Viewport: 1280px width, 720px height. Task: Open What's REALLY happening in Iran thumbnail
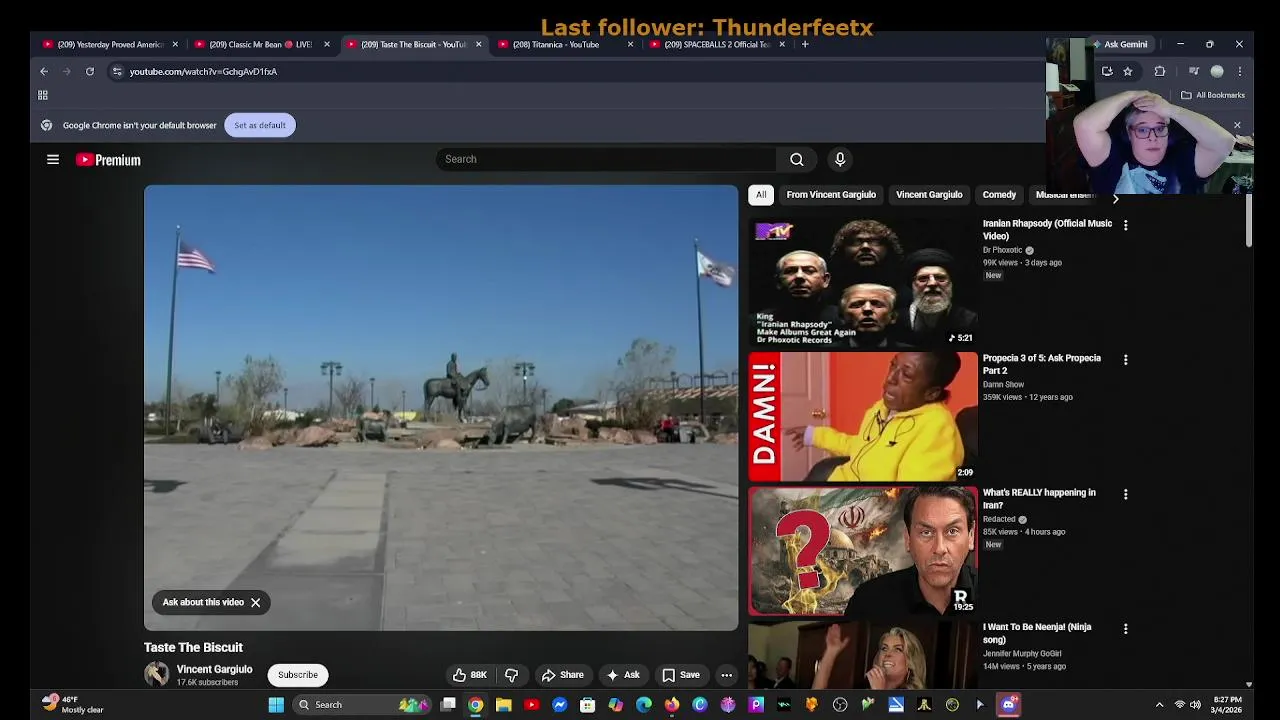pyautogui.click(x=863, y=551)
